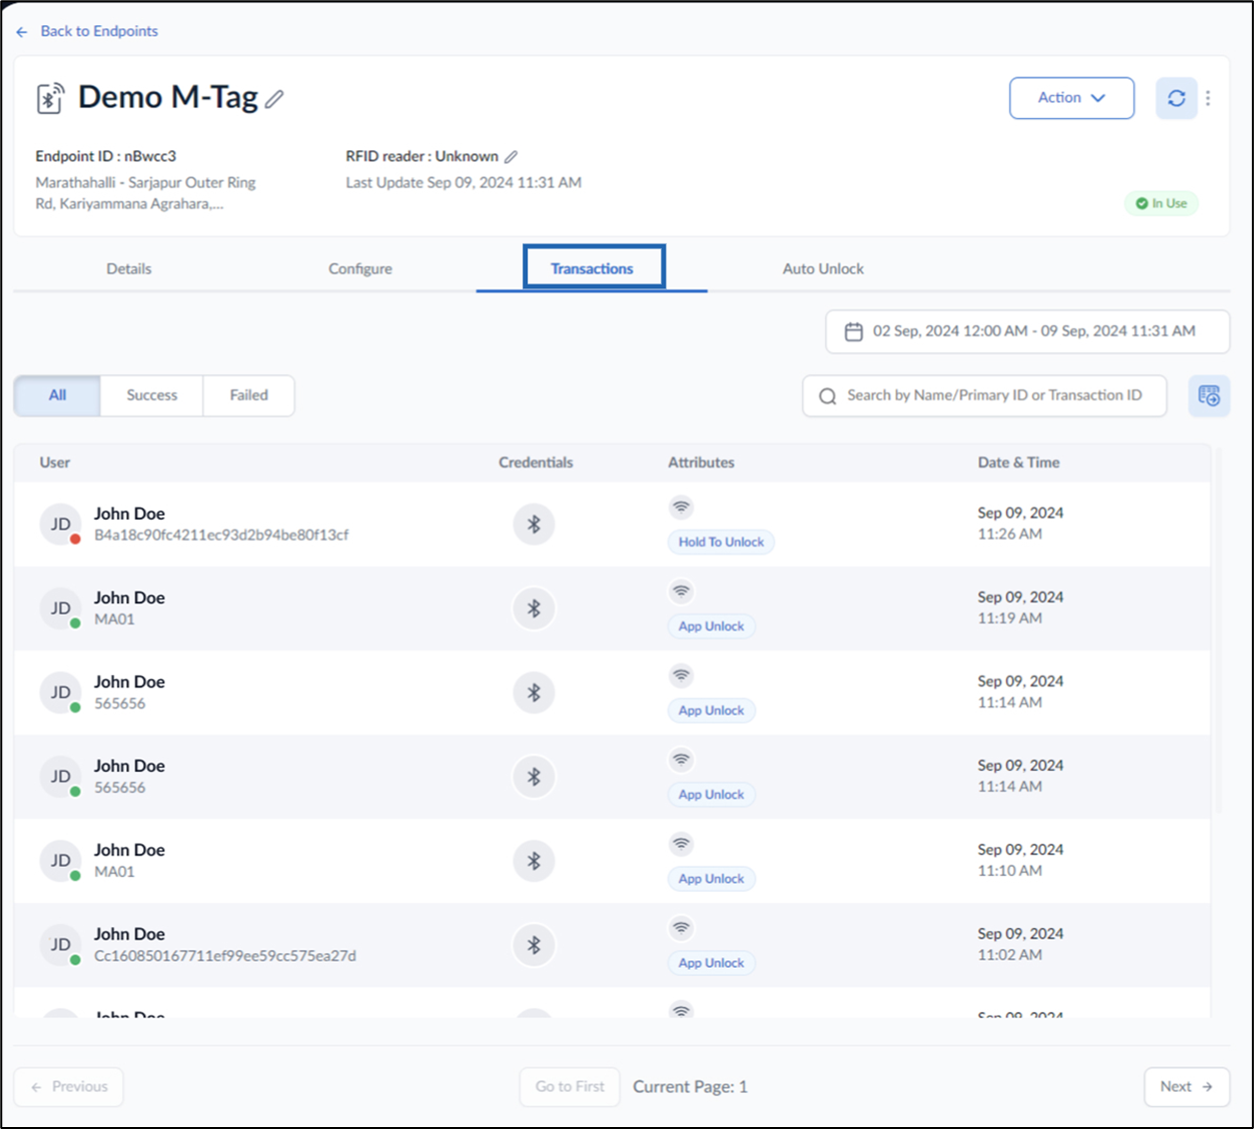
Task: Click the Go to First button
Action: click(x=569, y=1087)
